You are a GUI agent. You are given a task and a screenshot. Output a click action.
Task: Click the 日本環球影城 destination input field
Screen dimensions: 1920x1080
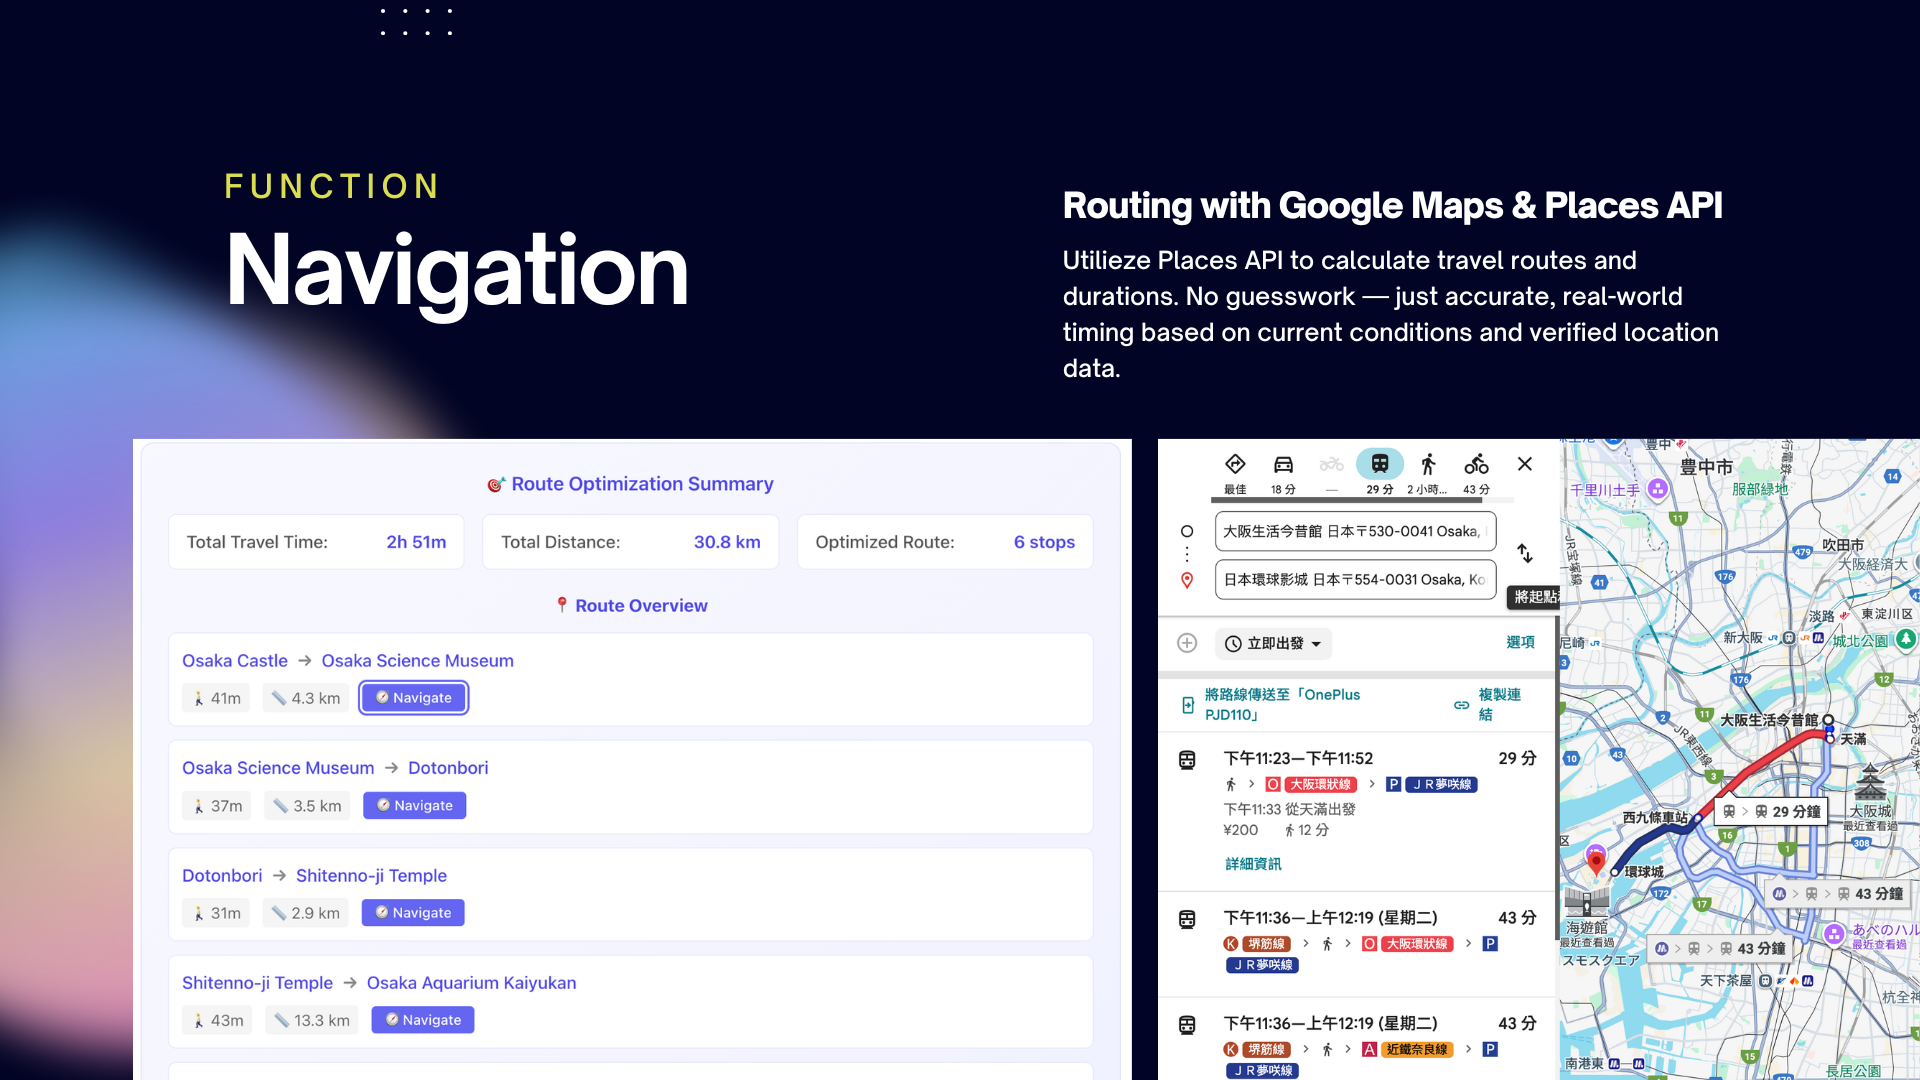[x=1354, y=580]
